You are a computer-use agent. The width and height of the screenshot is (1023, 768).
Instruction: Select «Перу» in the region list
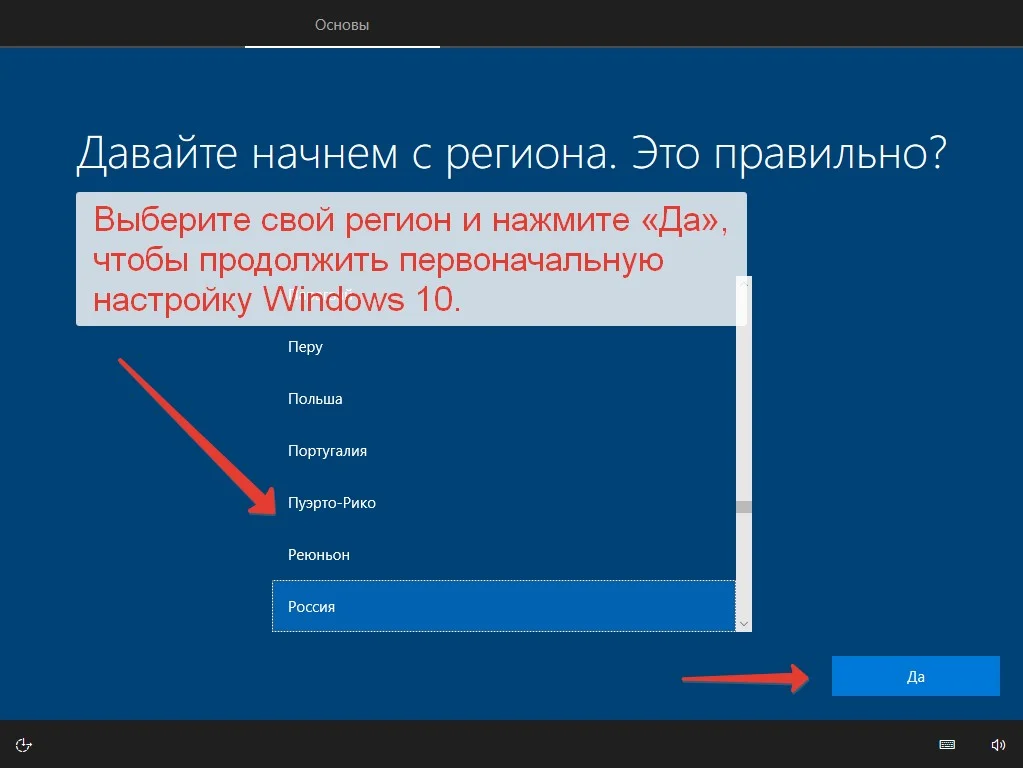[504, 346]
